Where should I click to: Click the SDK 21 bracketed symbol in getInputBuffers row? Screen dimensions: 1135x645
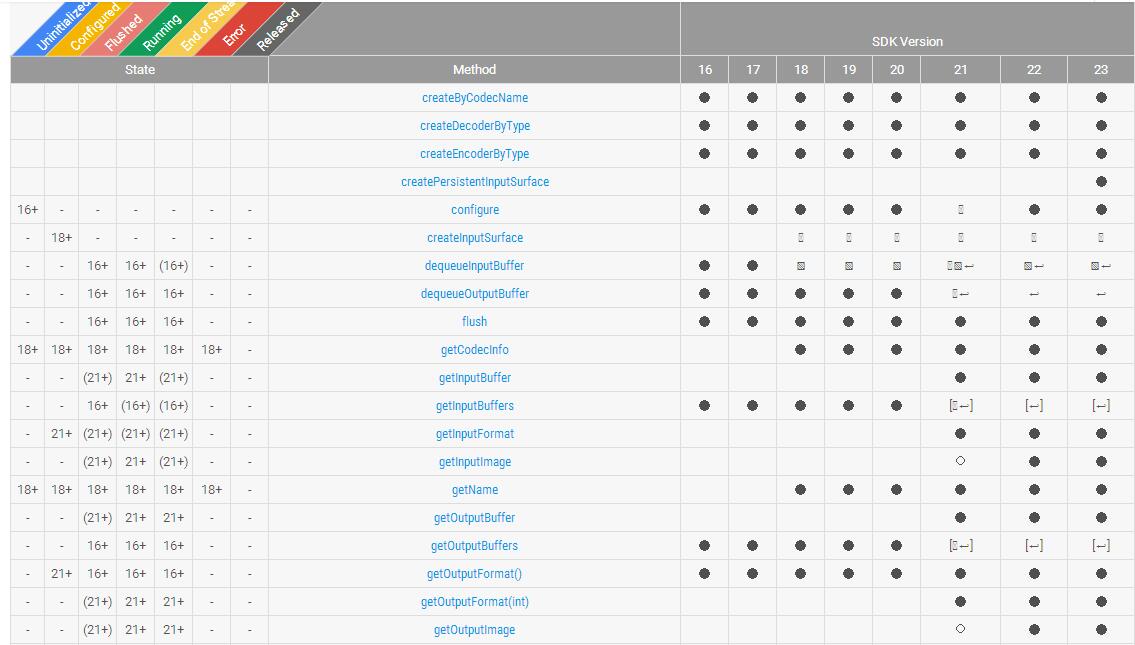(961, 405)
